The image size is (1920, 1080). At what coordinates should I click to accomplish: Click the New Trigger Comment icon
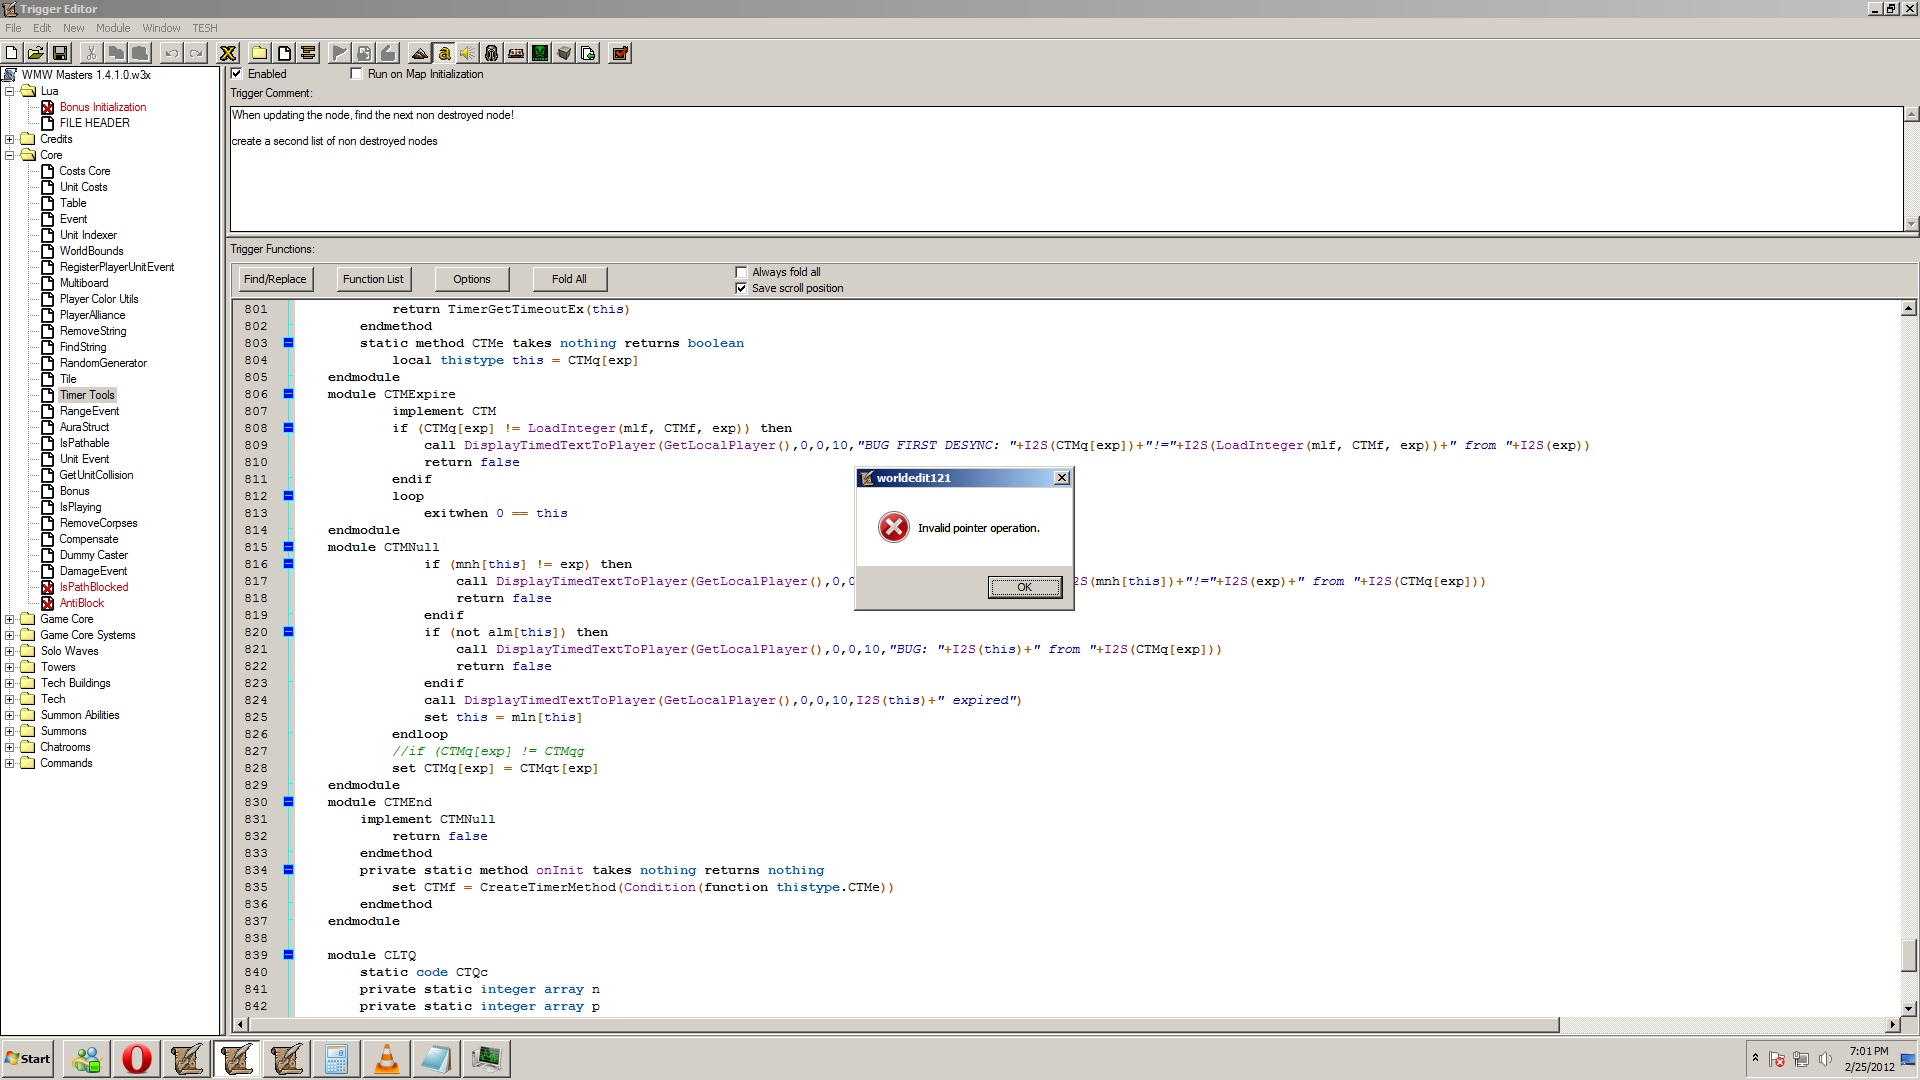[308, 53]
